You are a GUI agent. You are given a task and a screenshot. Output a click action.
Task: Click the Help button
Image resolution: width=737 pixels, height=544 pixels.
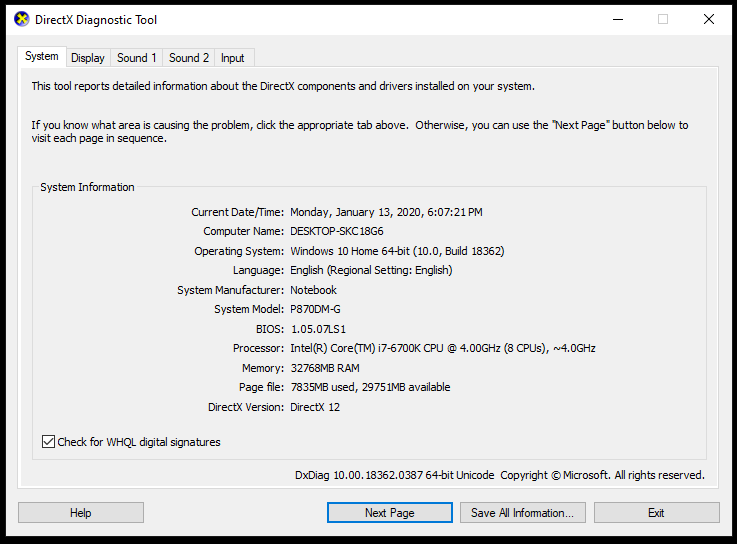[81, 512]
